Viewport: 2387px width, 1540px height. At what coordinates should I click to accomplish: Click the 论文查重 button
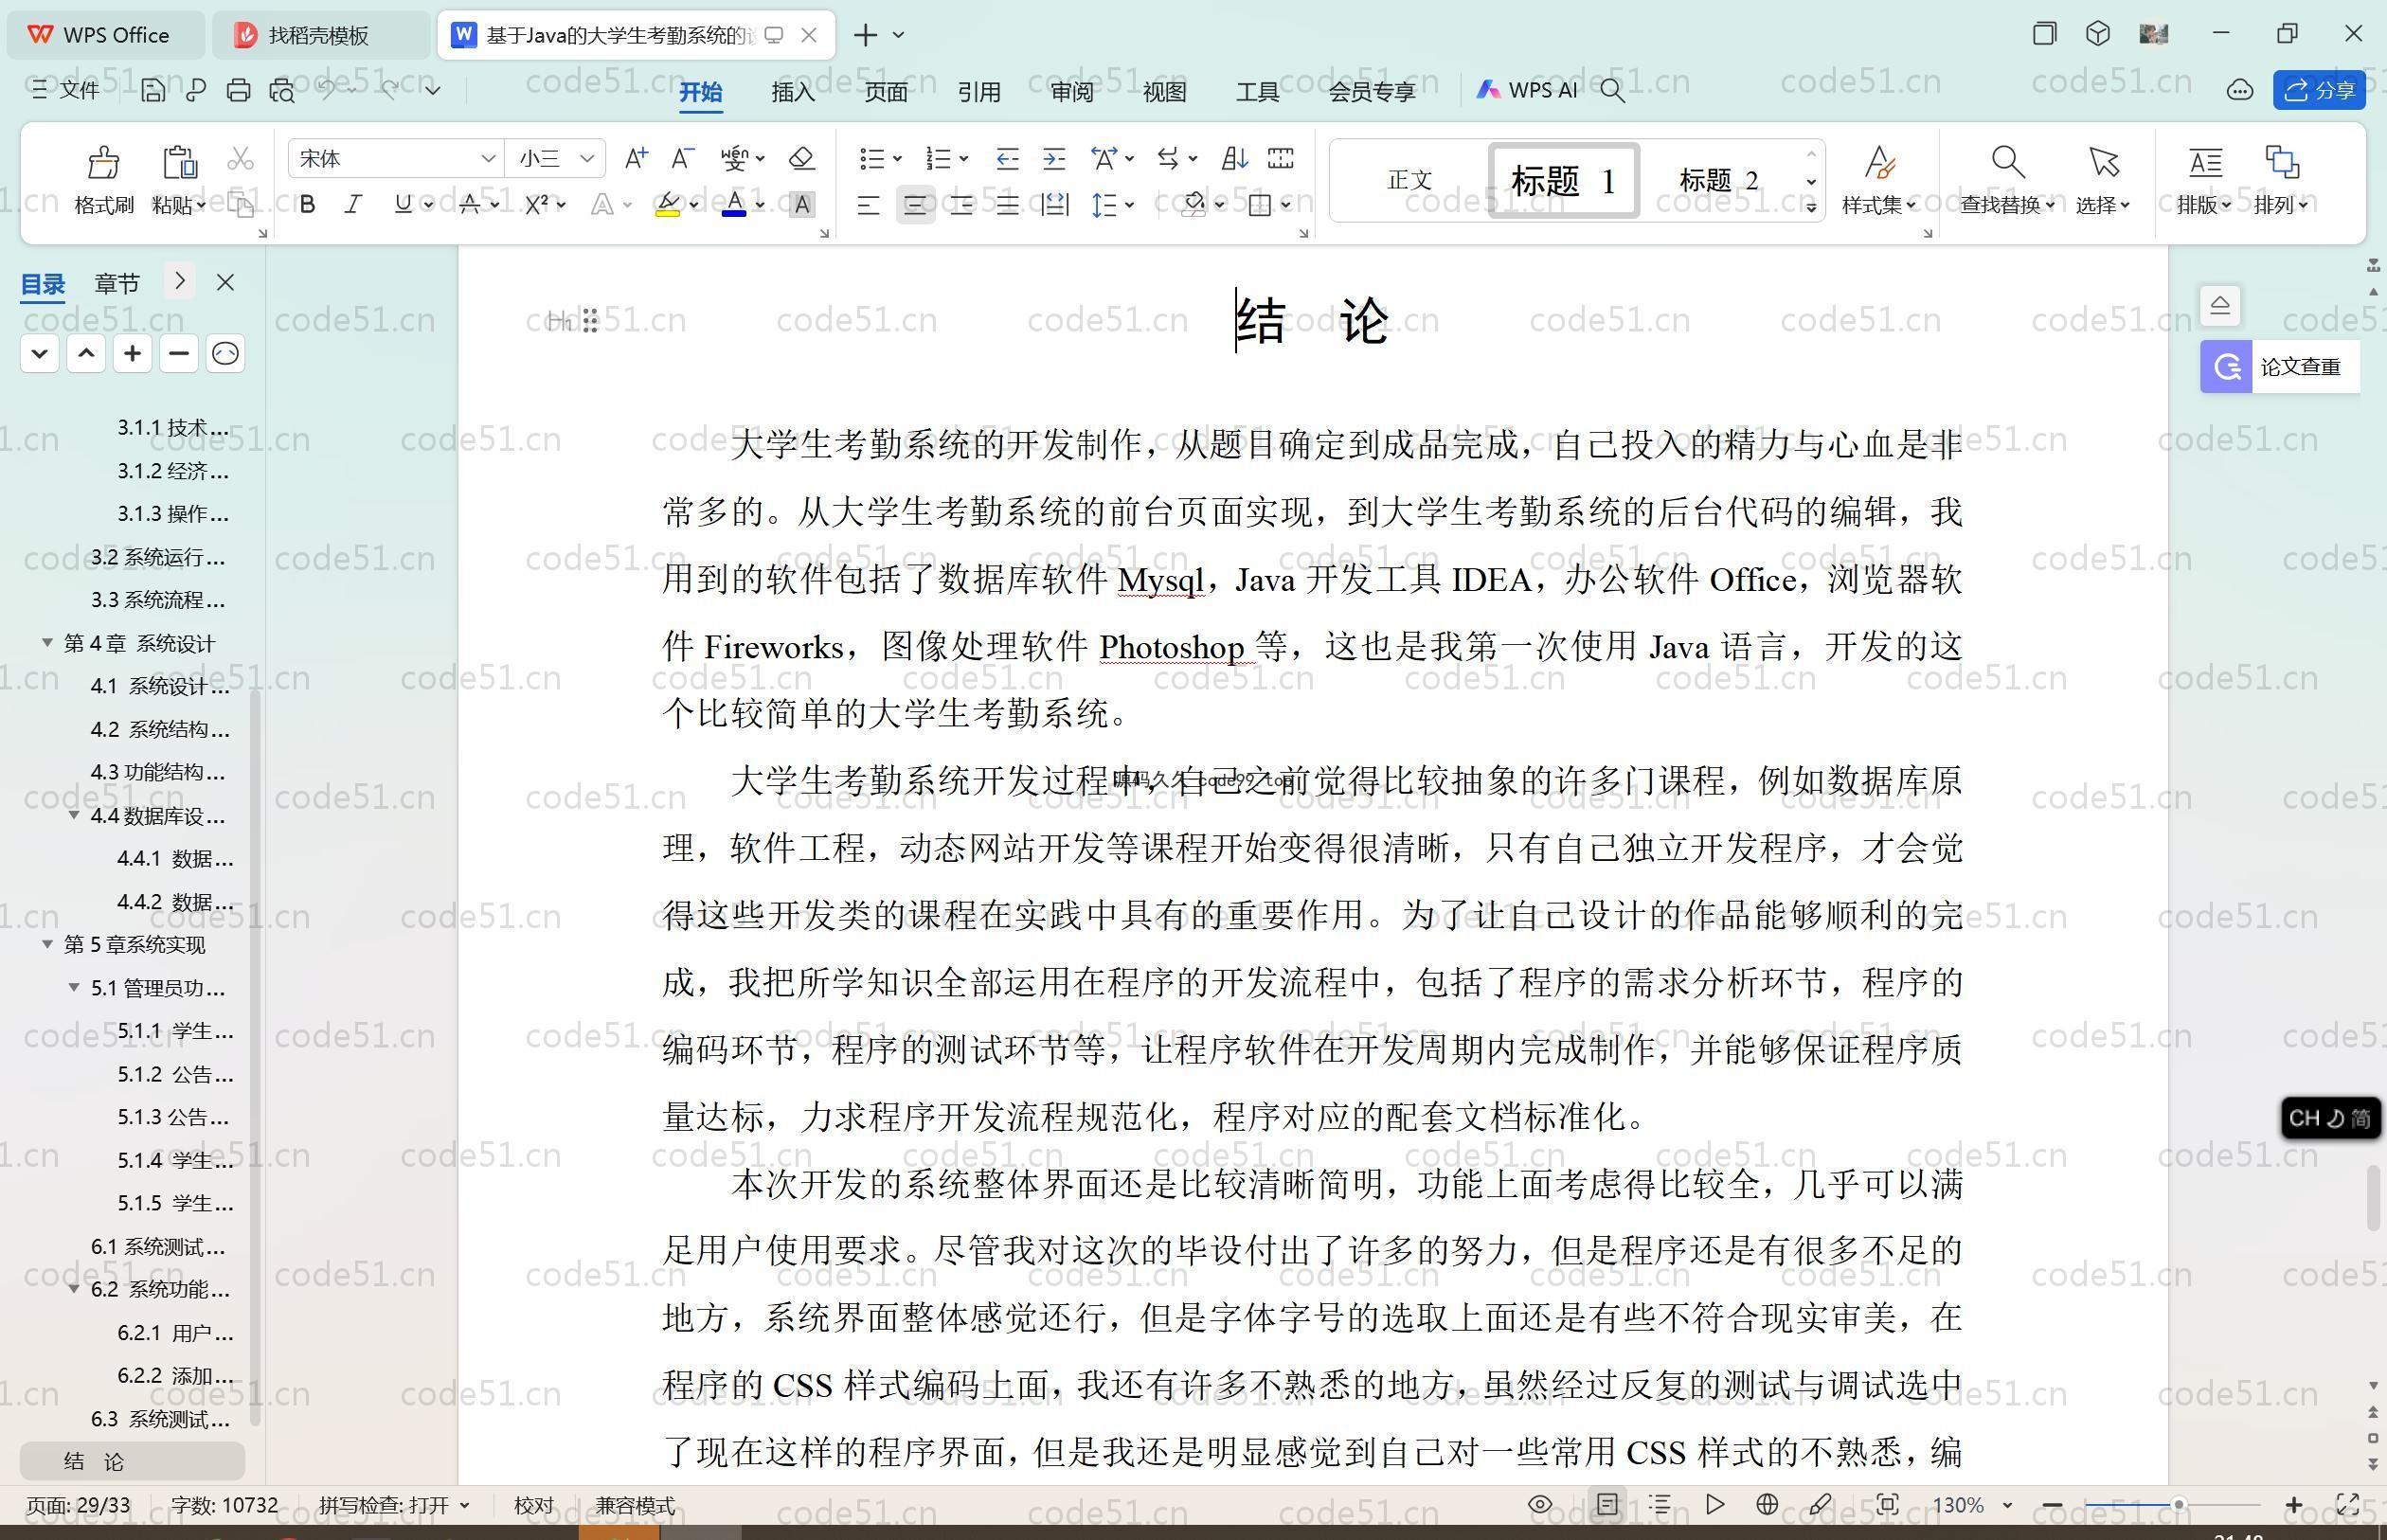2280,366
